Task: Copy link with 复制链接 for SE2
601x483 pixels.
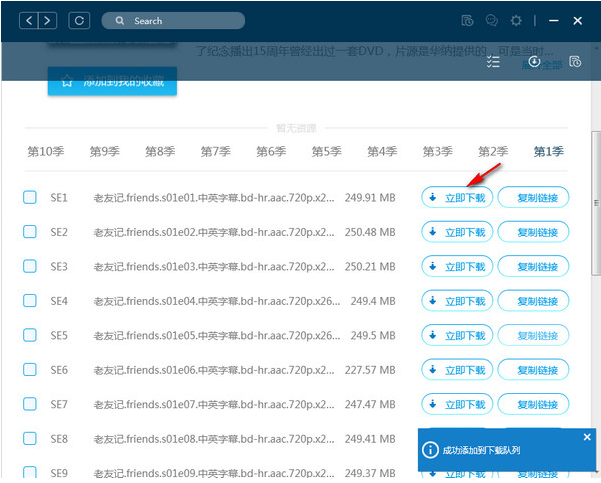Action: (533, 232)
